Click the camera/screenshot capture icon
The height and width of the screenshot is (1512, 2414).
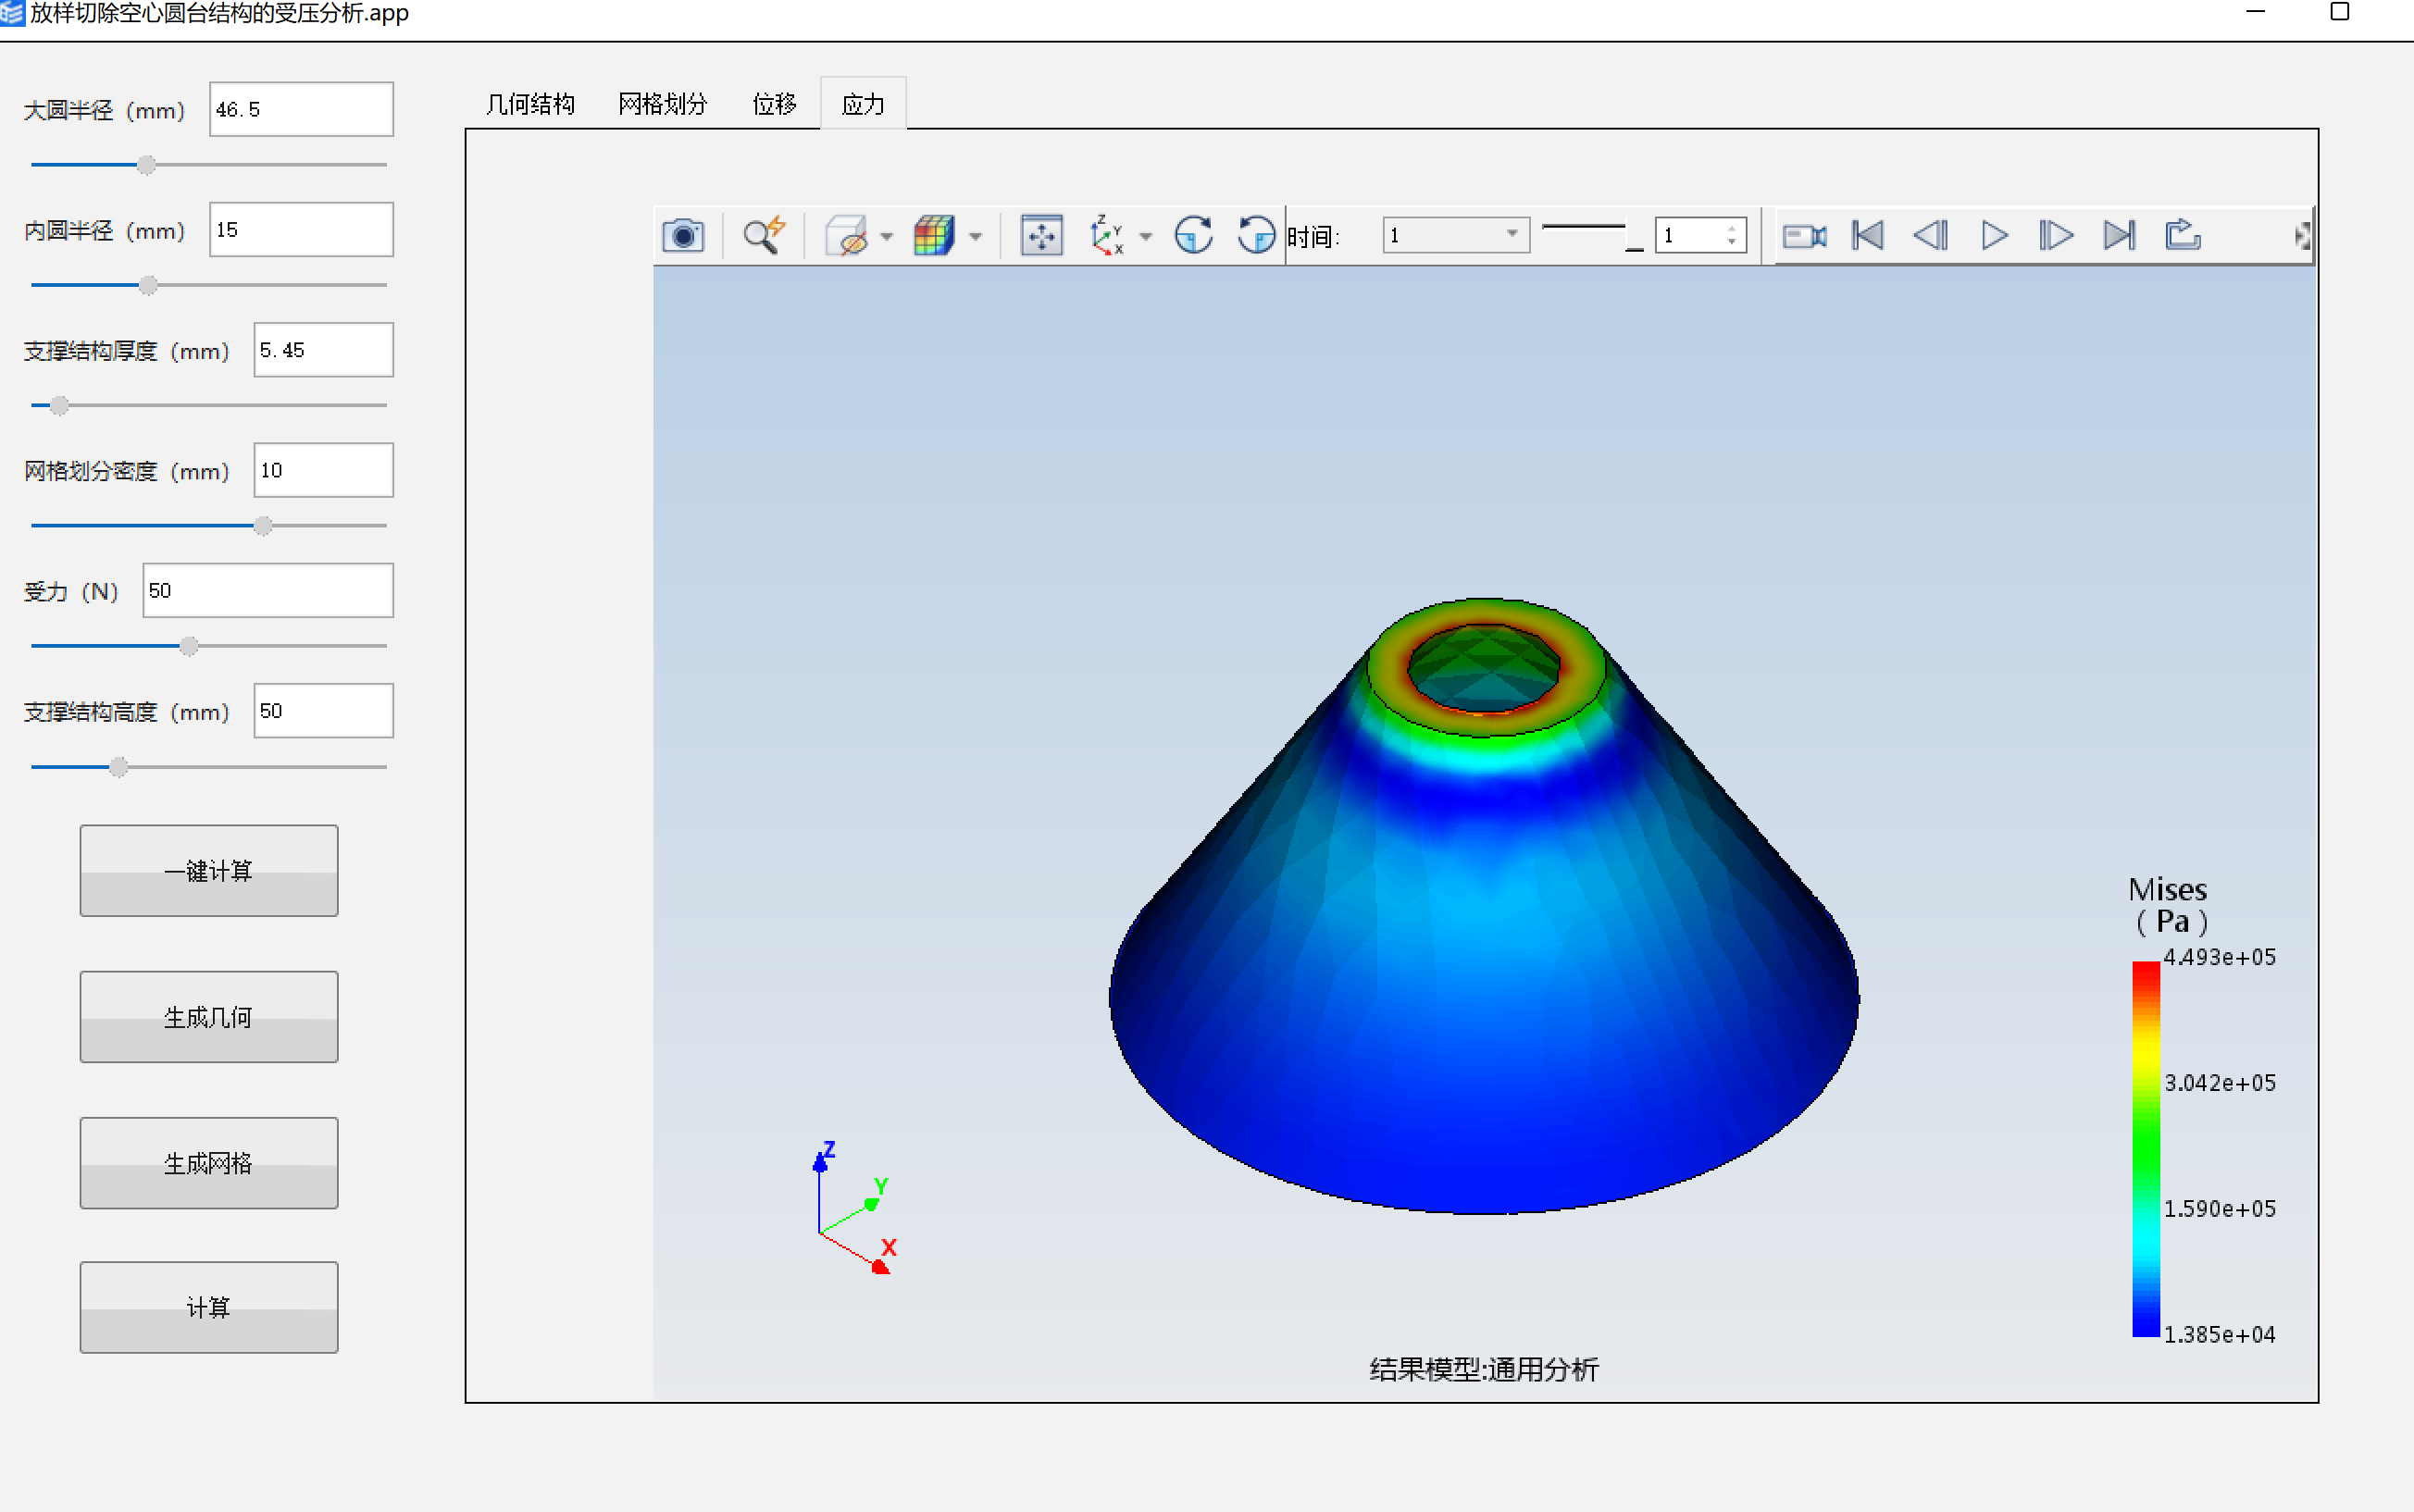(684, 235)
